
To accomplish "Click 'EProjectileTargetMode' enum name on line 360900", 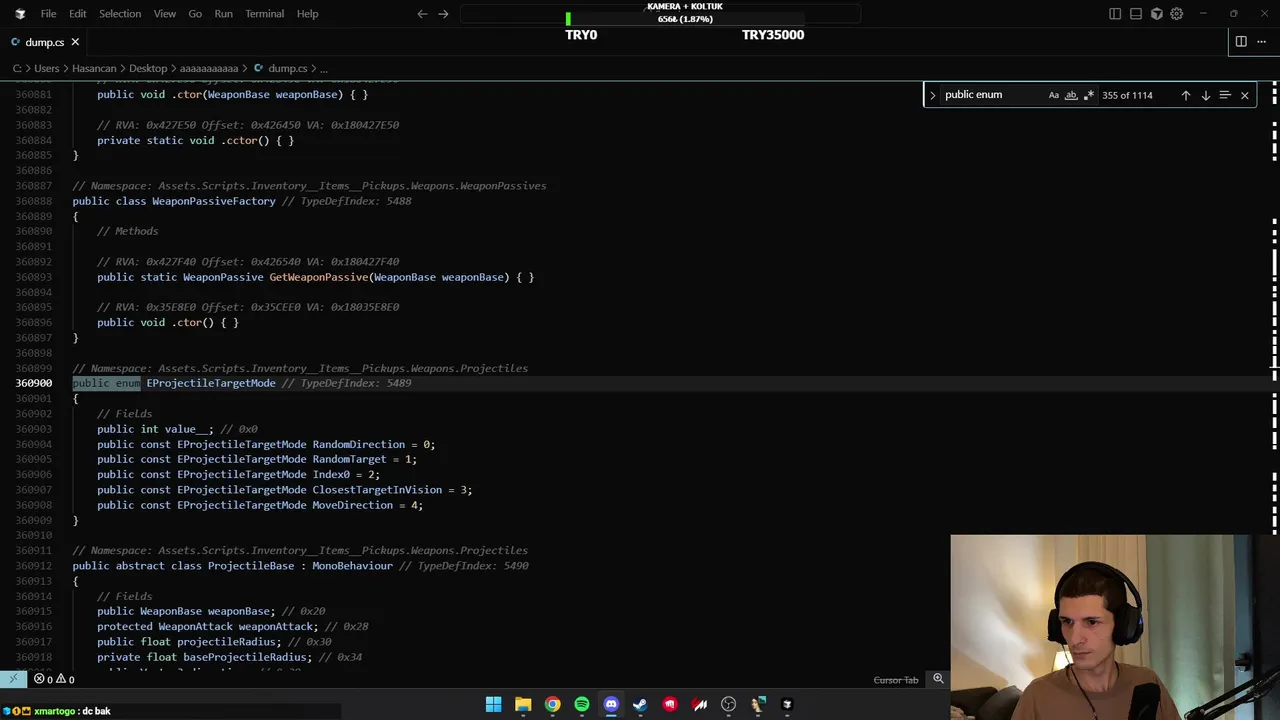I will [211, 383].
